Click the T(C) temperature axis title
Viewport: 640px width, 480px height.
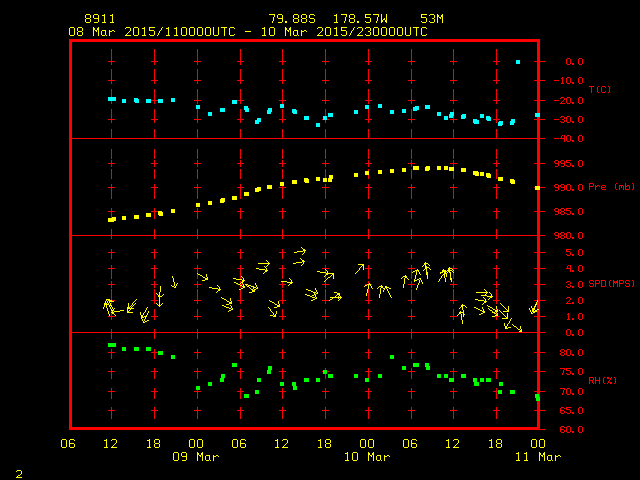tap(600, 89)
